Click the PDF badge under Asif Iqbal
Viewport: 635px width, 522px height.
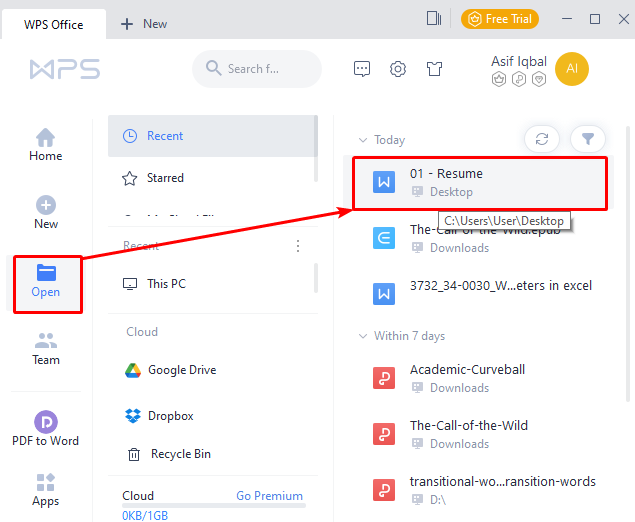coord(519,79)
